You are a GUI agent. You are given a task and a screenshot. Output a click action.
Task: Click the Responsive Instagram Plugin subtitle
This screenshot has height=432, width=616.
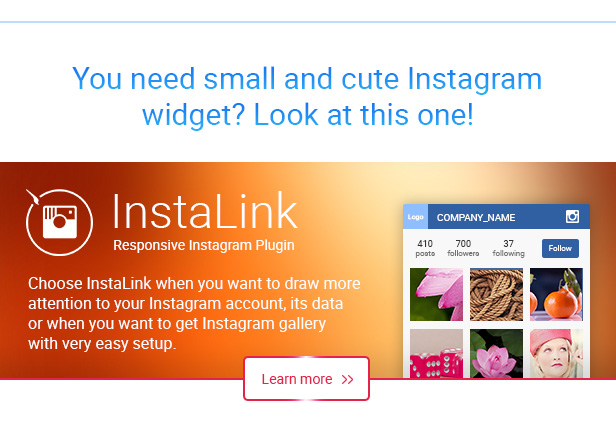[x=204, y=245]
